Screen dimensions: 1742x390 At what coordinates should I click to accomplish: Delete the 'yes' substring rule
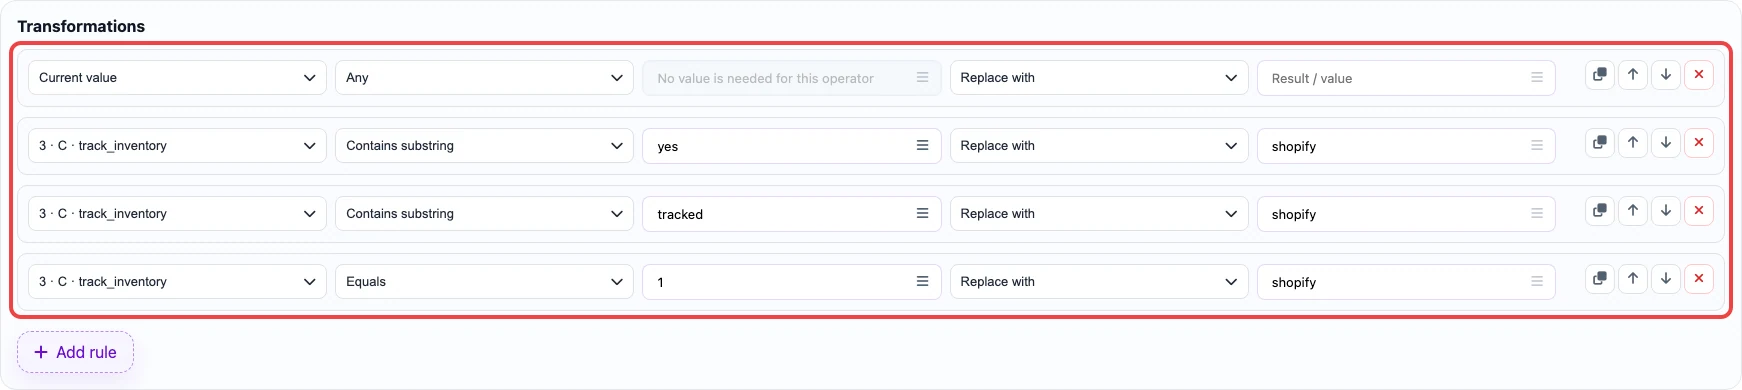(1699, 143)
